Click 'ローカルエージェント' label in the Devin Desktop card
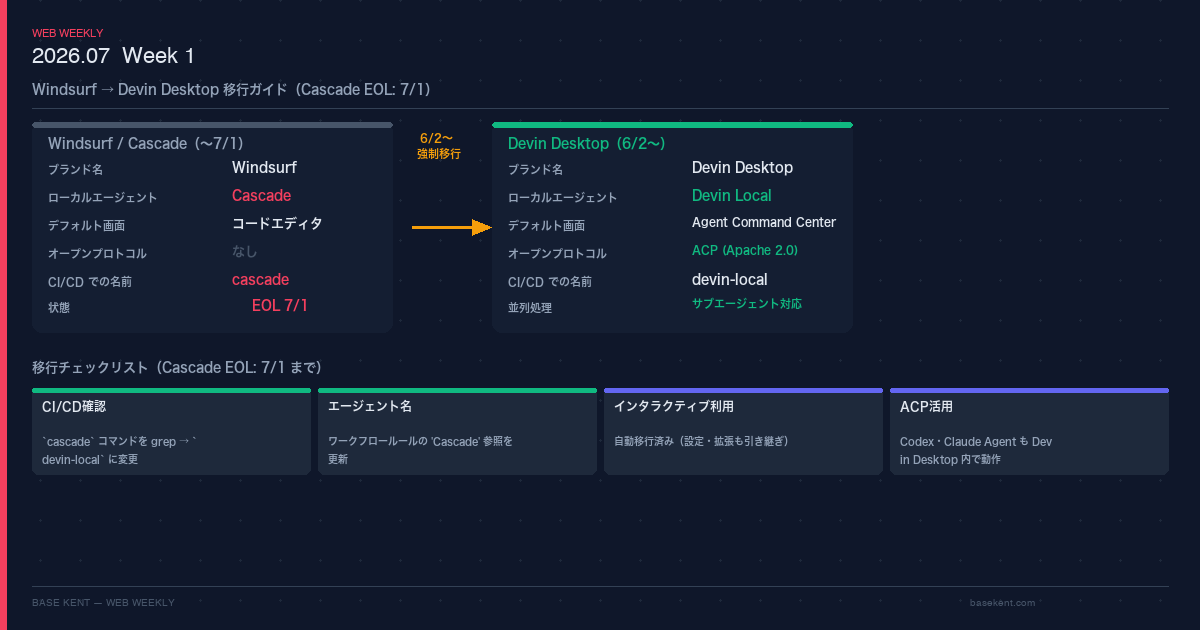Image resolution: width=1200 pixels, height=630 pixels. pos(562,198)
